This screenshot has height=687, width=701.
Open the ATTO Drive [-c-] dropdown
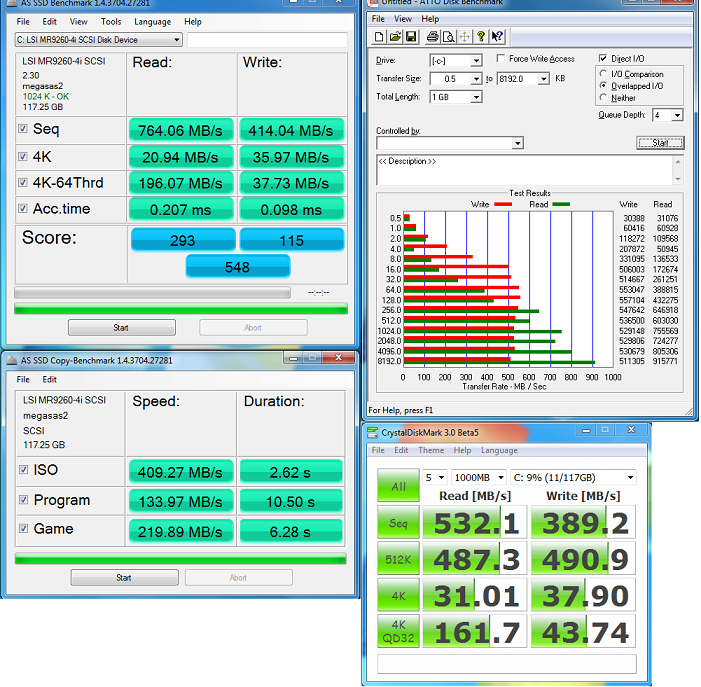(477, 60)
